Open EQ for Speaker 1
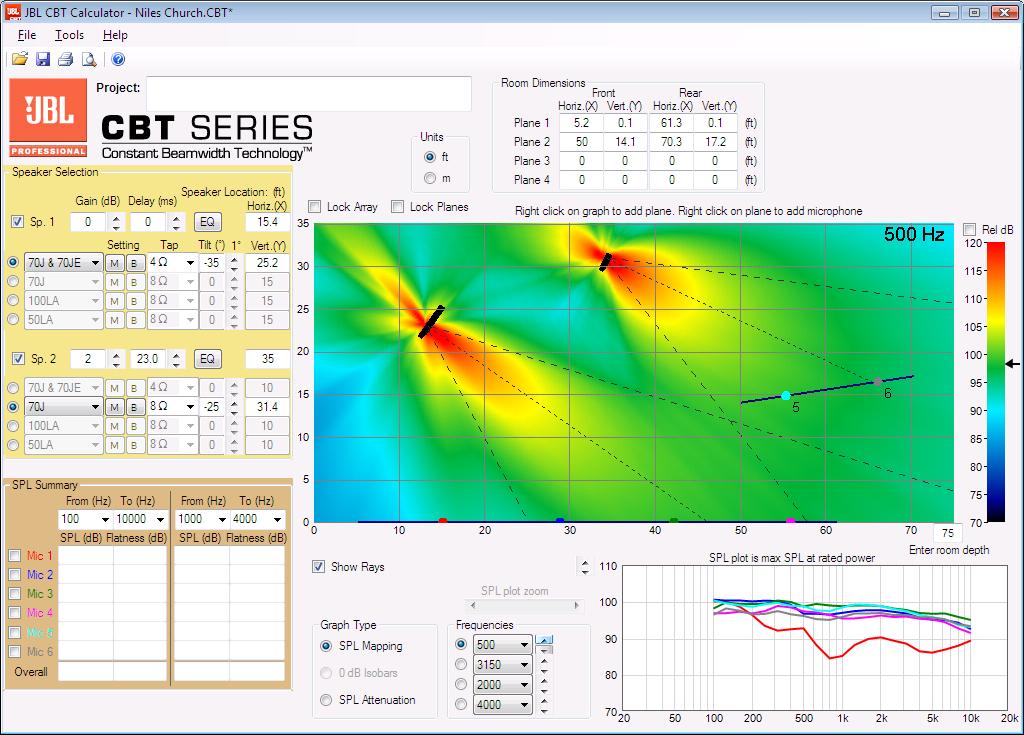This screenshot has width=1024, height=735. (208, 222)
